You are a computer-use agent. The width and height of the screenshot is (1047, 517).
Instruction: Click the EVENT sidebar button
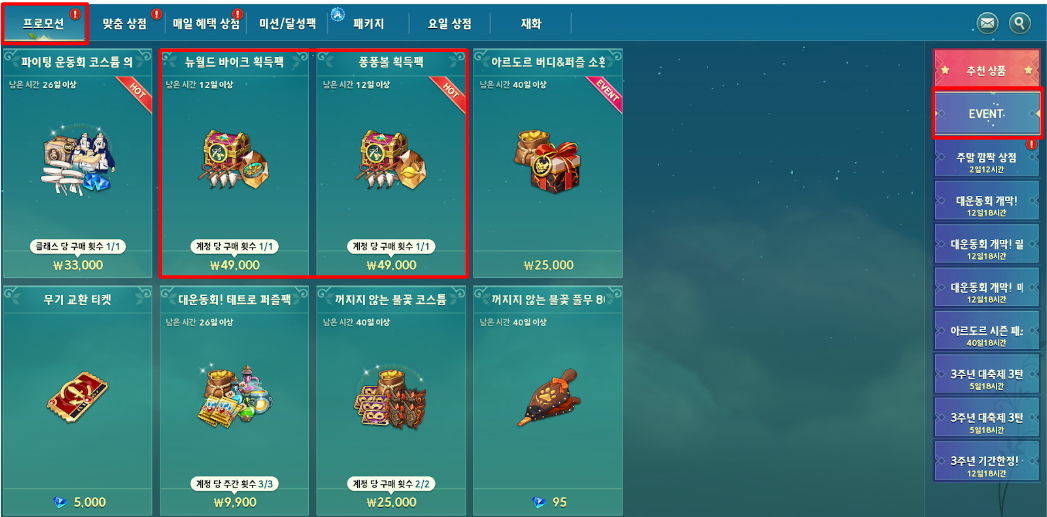click(x=987, y=114)
